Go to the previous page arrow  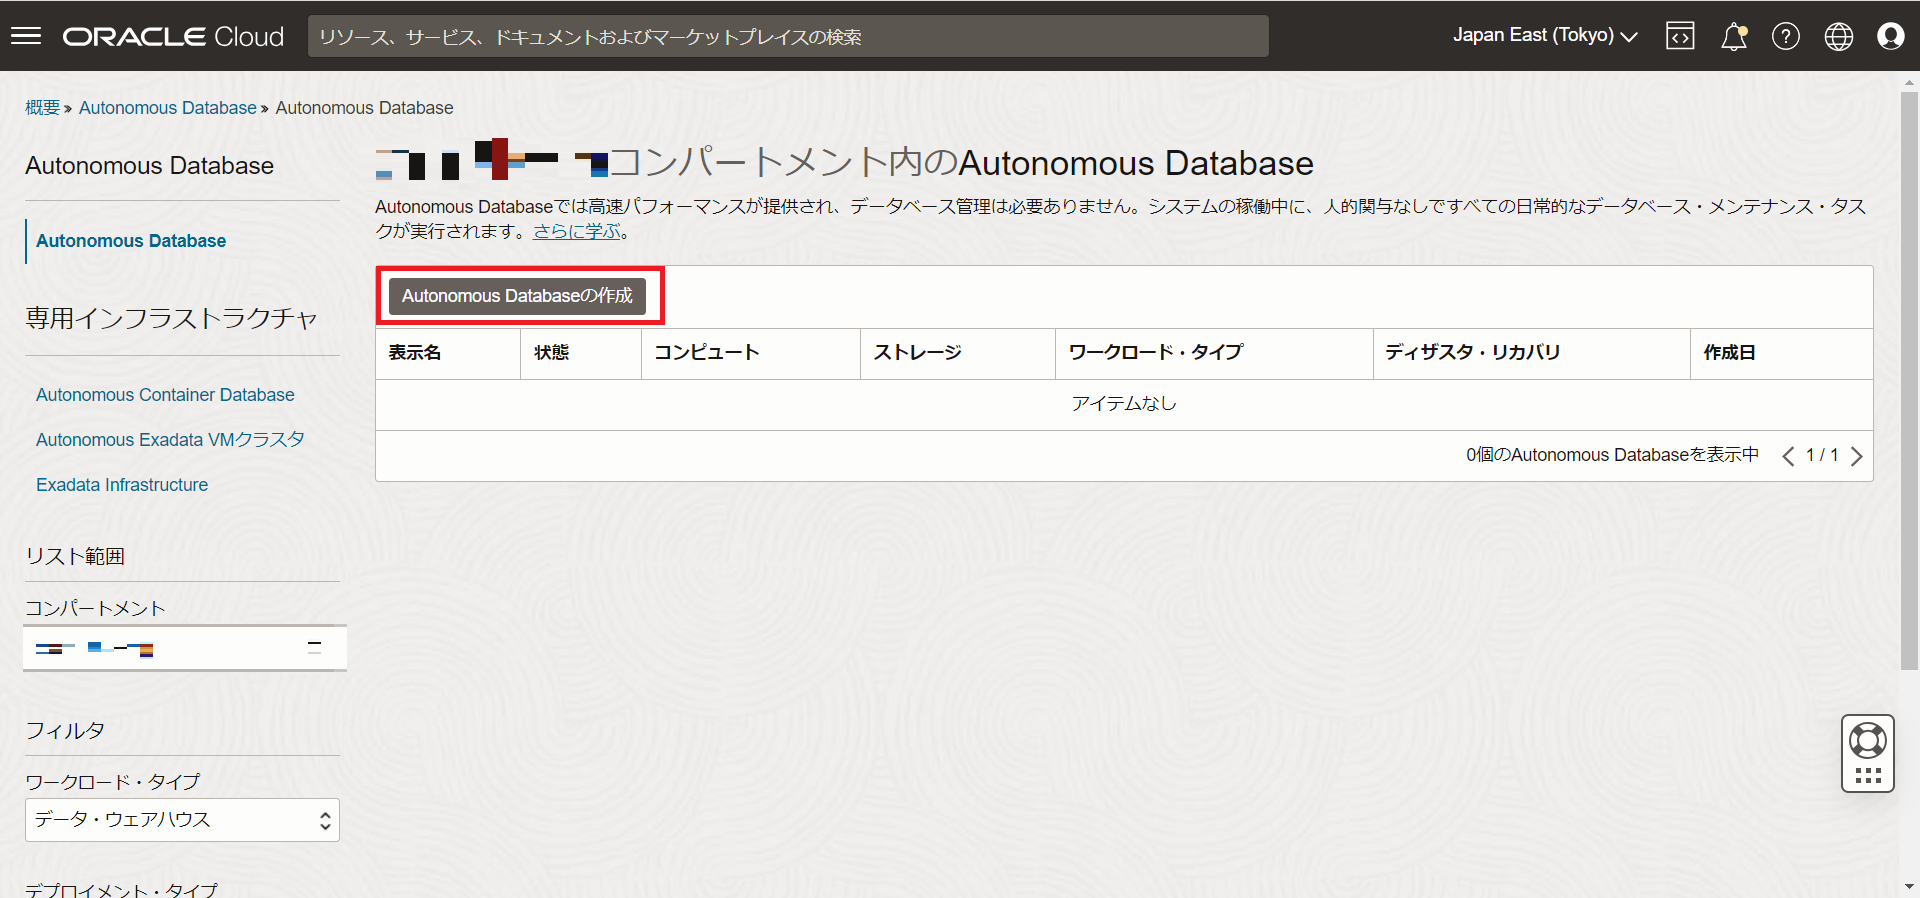click(x=1788, y=456)
